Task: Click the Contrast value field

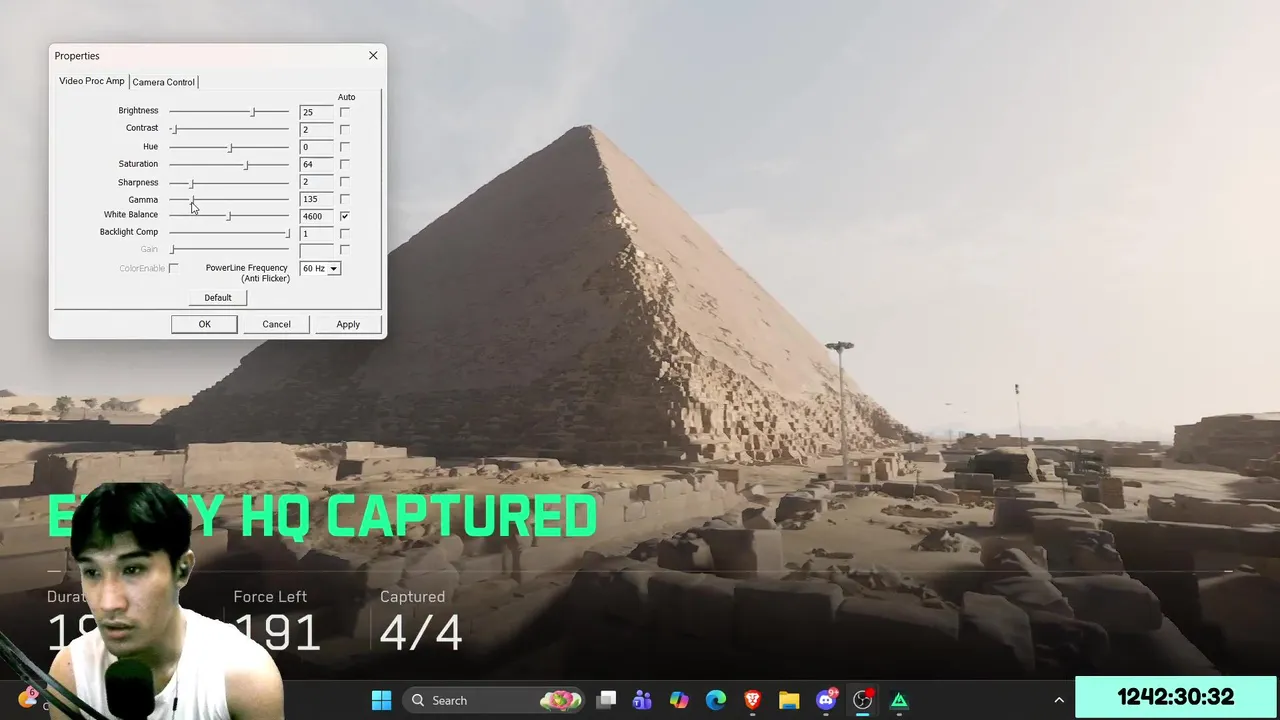Action: coord(316,129)
